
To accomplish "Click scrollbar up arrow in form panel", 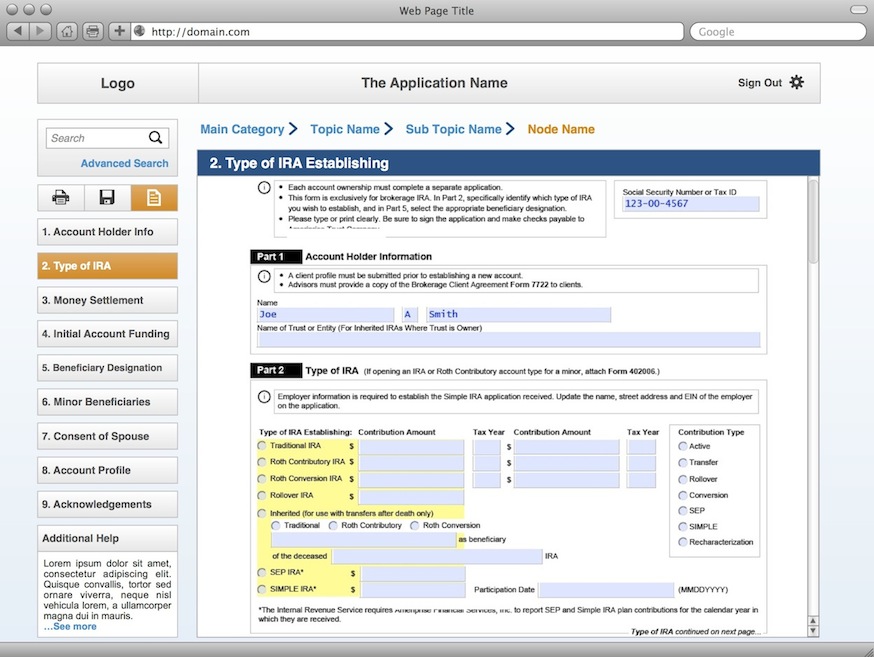I will tap(813, 621).
